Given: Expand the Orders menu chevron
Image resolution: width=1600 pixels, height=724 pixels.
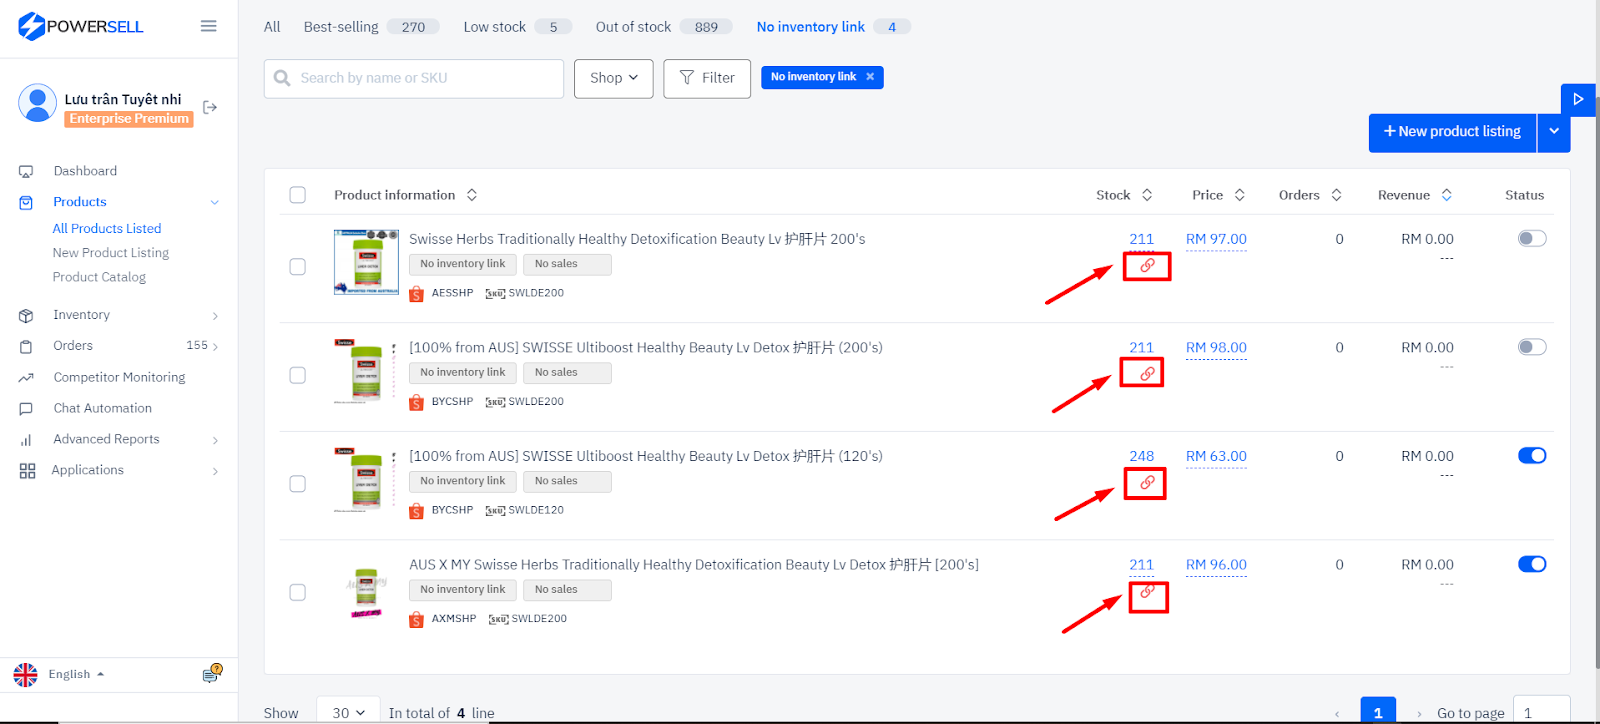Looking at the screenshot, I should click(215, 347).
